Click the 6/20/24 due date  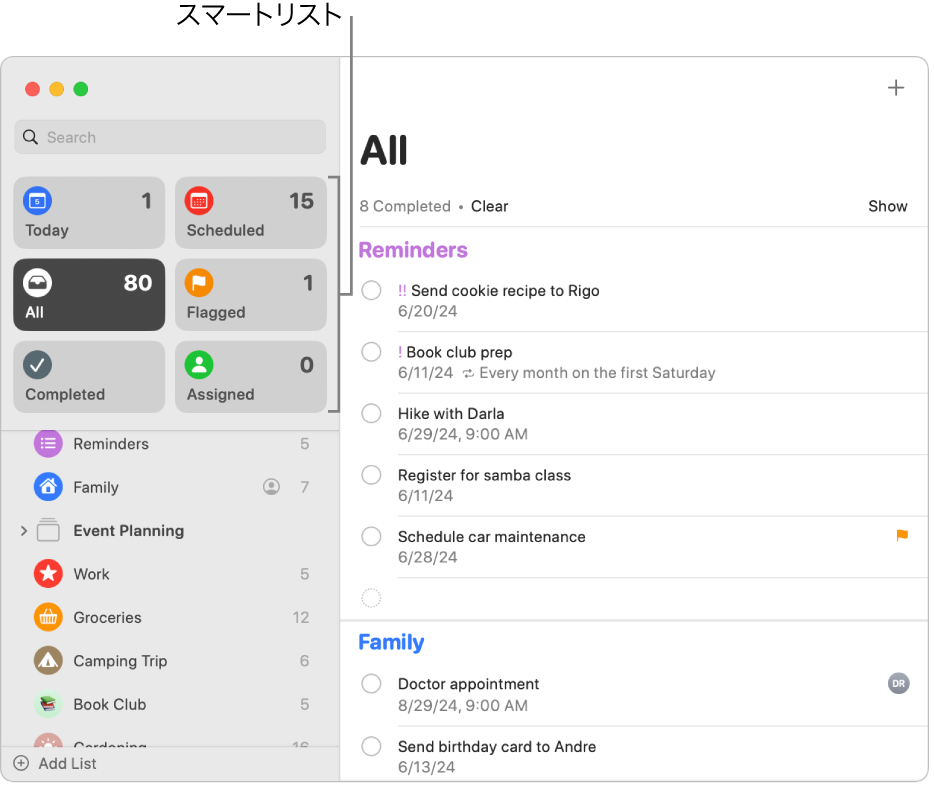point(428,311)
